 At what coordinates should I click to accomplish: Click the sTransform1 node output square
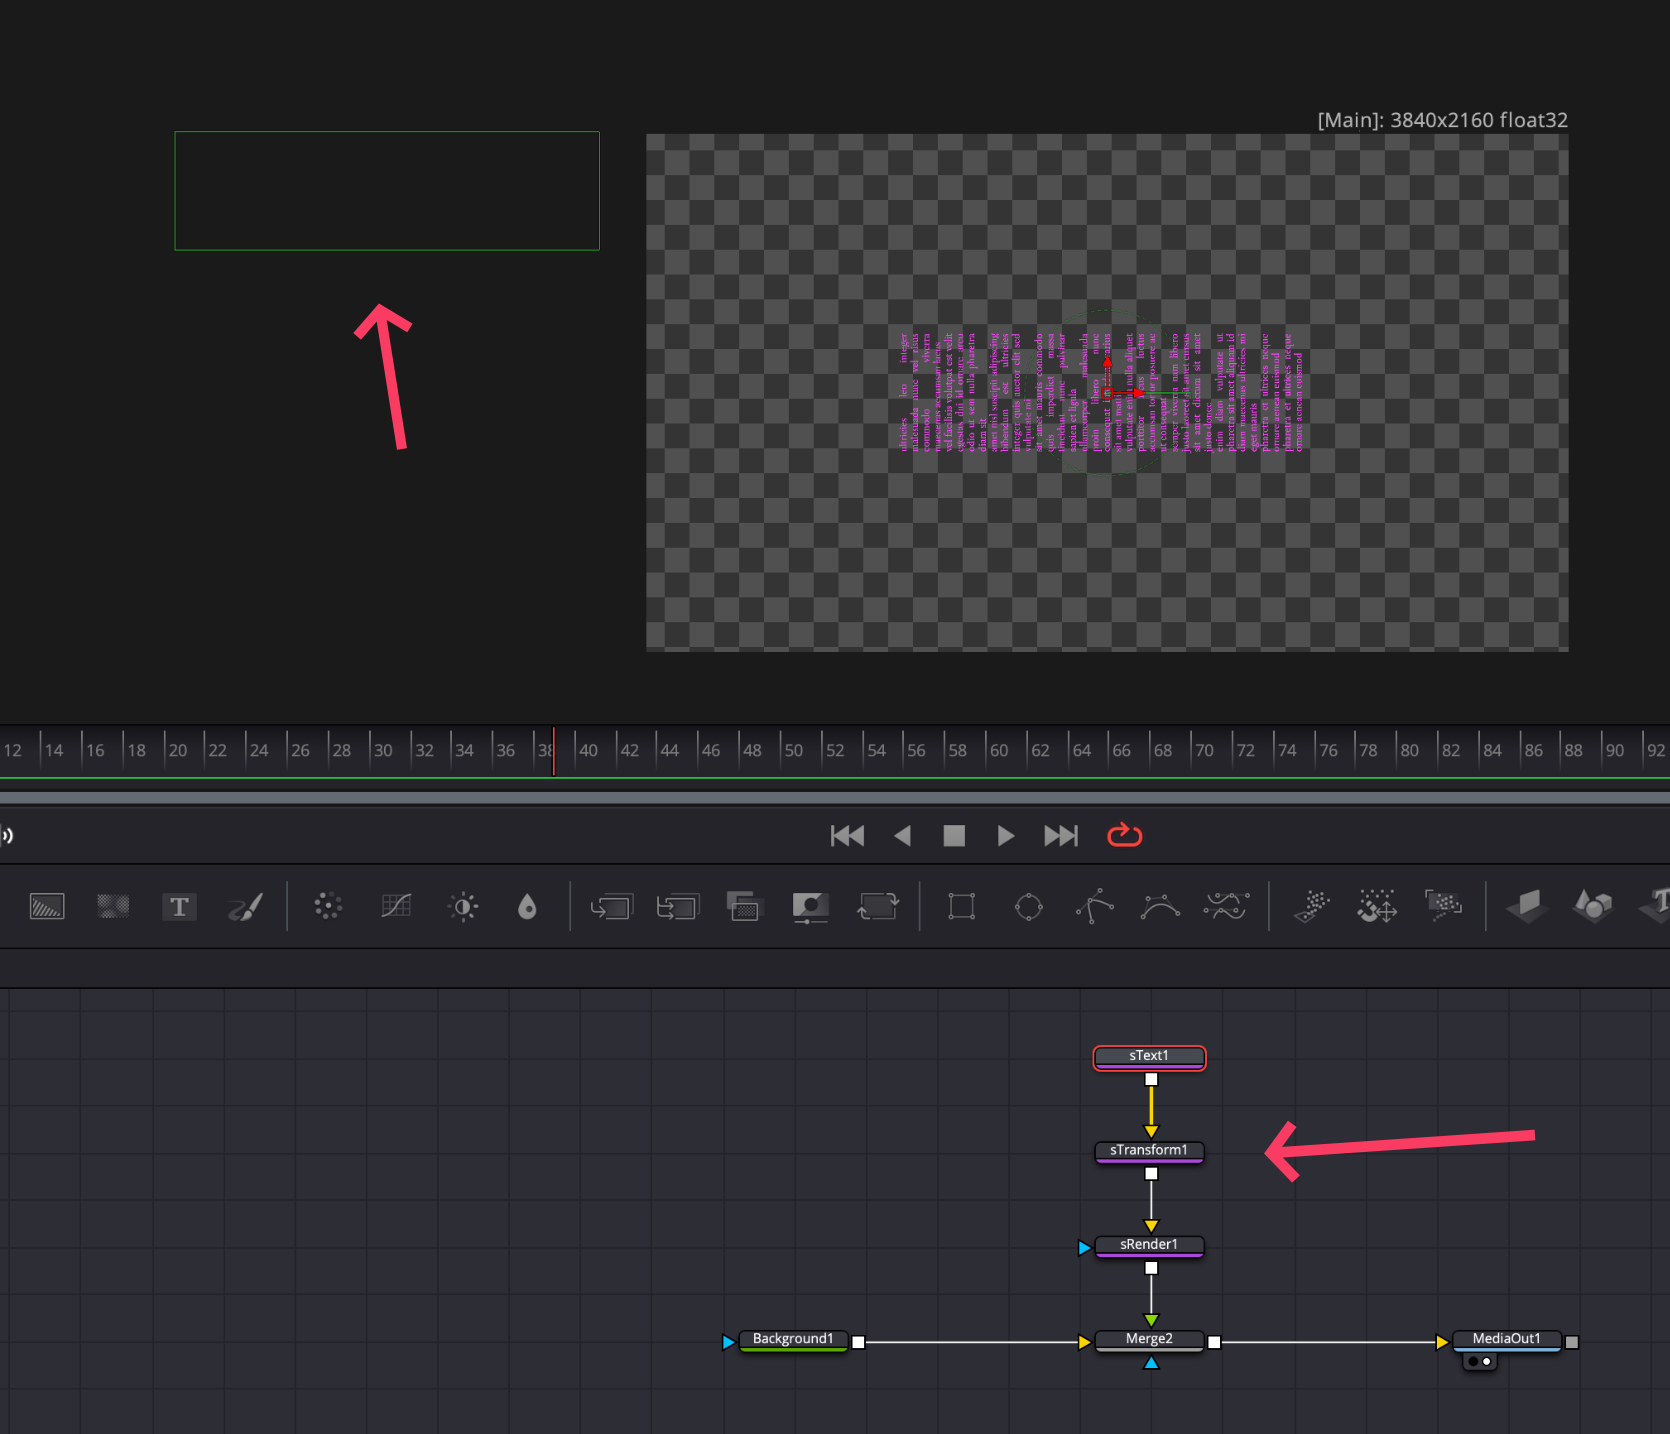coord(1151,1173)
